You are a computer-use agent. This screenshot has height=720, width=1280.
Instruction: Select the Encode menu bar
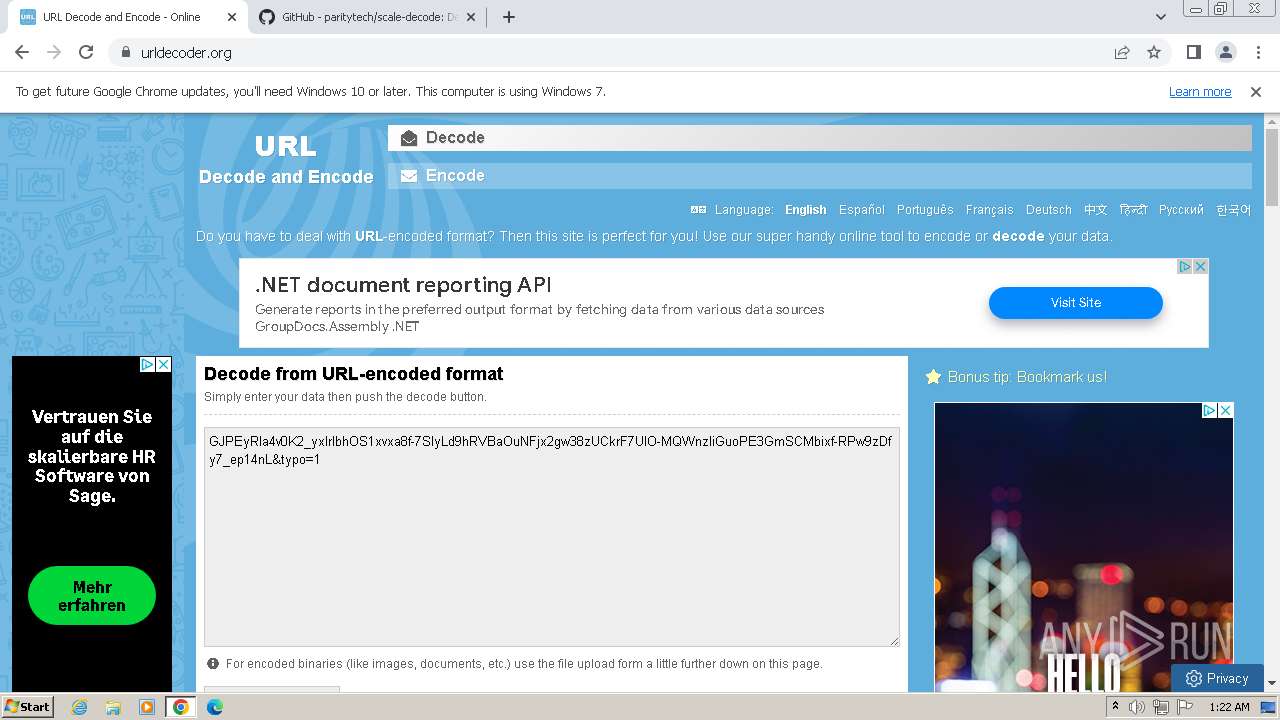820,176
